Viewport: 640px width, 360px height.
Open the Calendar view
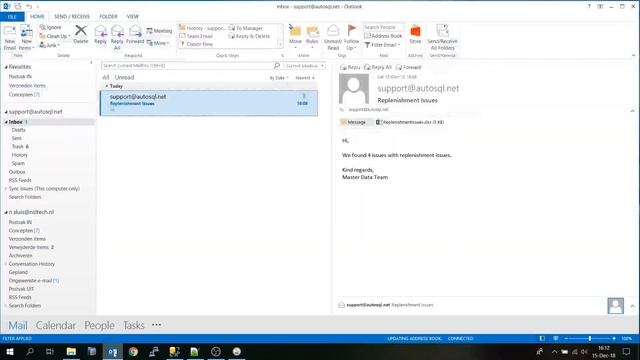pos(56,325)
